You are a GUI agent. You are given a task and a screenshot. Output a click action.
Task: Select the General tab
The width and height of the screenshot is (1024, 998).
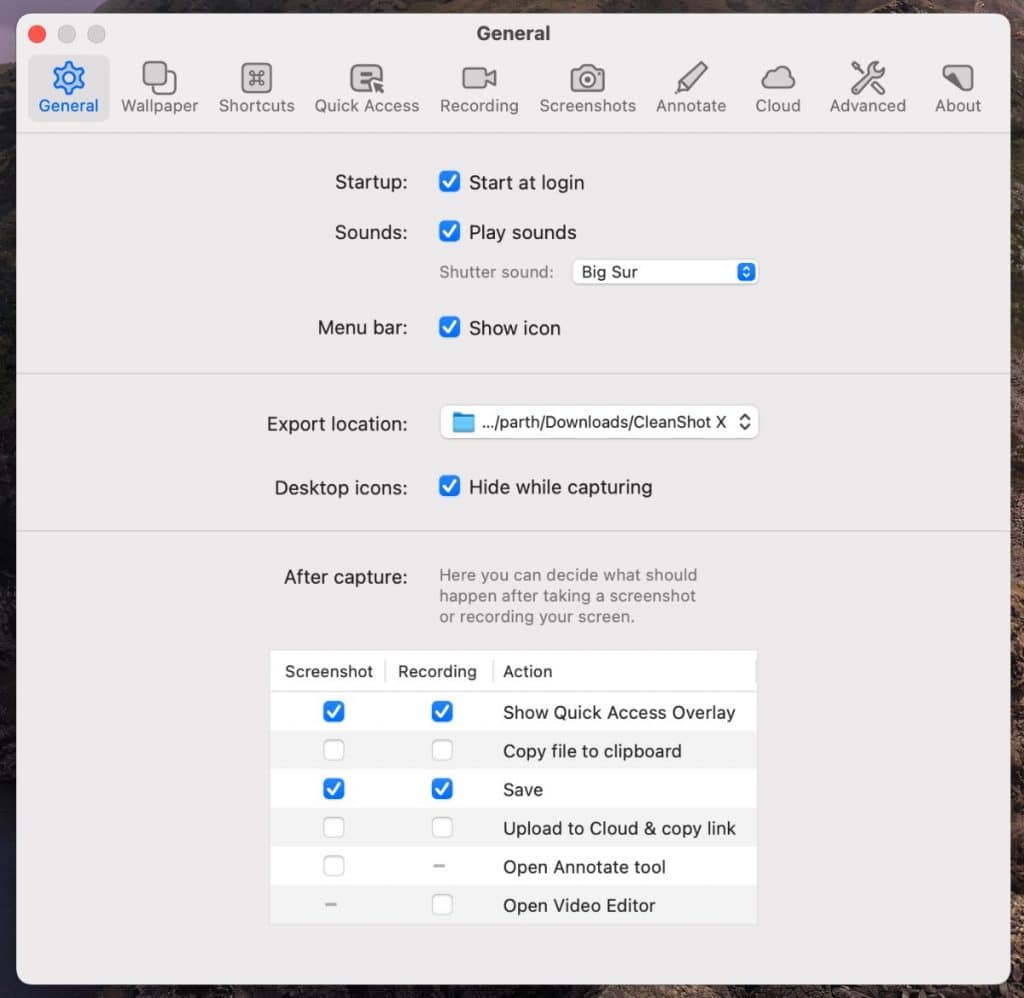(68, 88)
